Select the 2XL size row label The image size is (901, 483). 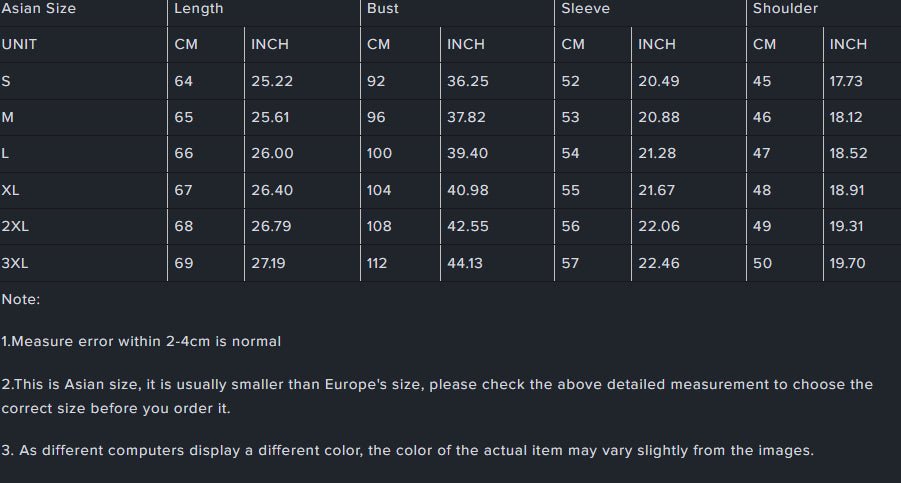click(x=15, y=226)
